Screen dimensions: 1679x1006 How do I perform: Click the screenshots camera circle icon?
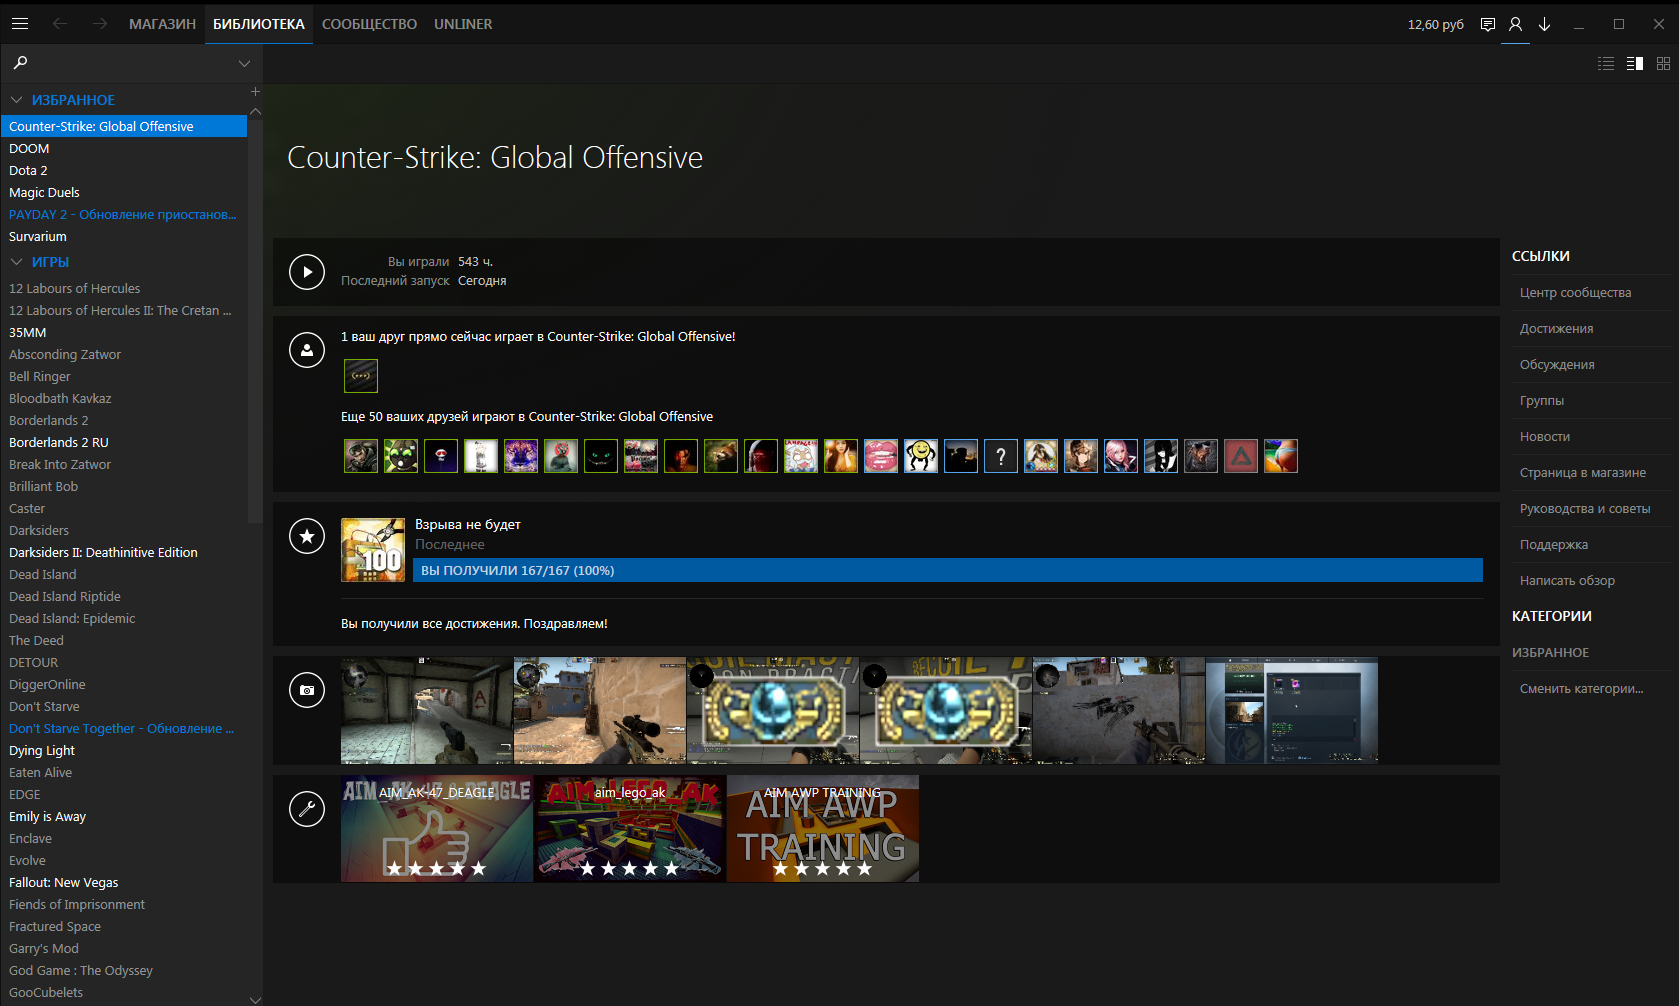click(x=307, y=690)
